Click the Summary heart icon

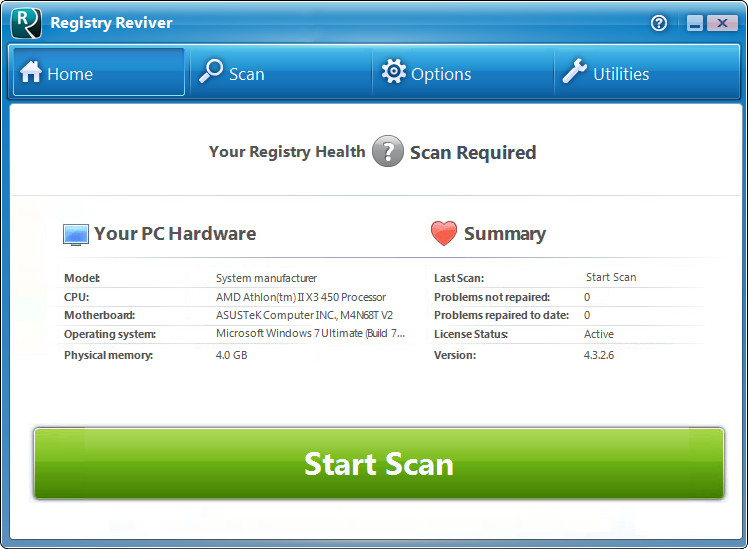point(444,233)
